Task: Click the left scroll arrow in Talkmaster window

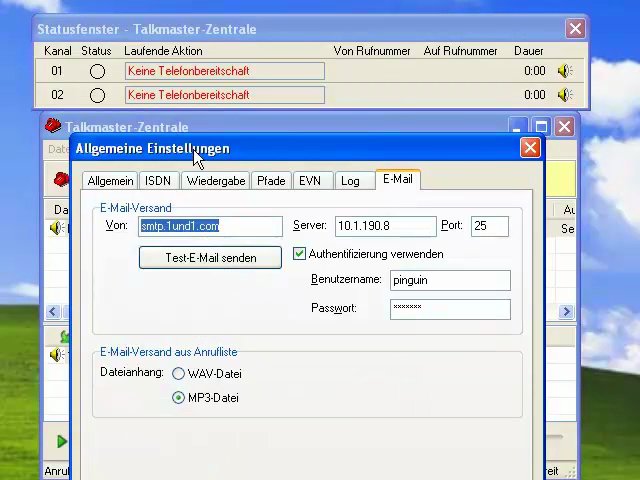Action: tap(53, 312)
